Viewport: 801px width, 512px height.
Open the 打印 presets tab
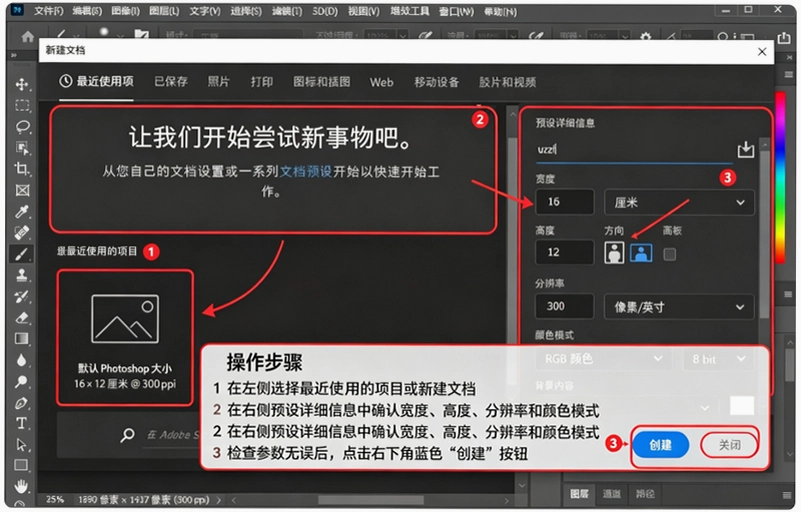(262, 82)
